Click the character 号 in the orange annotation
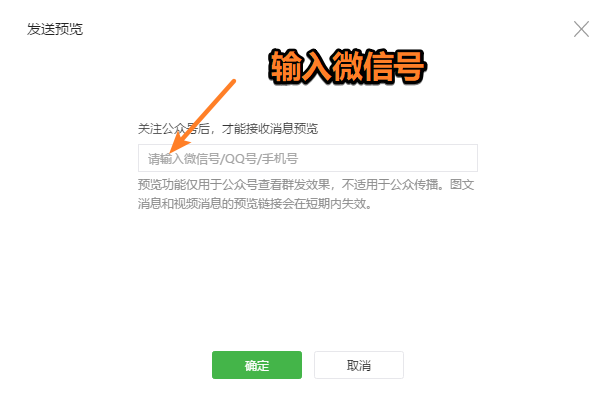The height and width of the screenshot is (400, 615). [x=410, y=67]
